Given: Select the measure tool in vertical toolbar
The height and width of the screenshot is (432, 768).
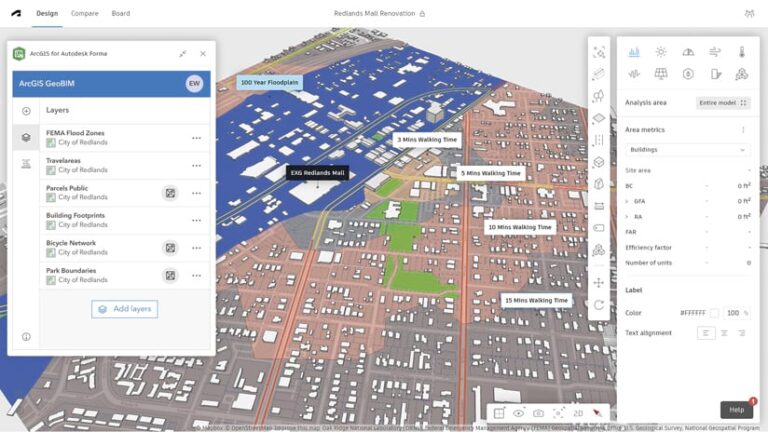Looking at the screenshot, I should coord(599,206).
